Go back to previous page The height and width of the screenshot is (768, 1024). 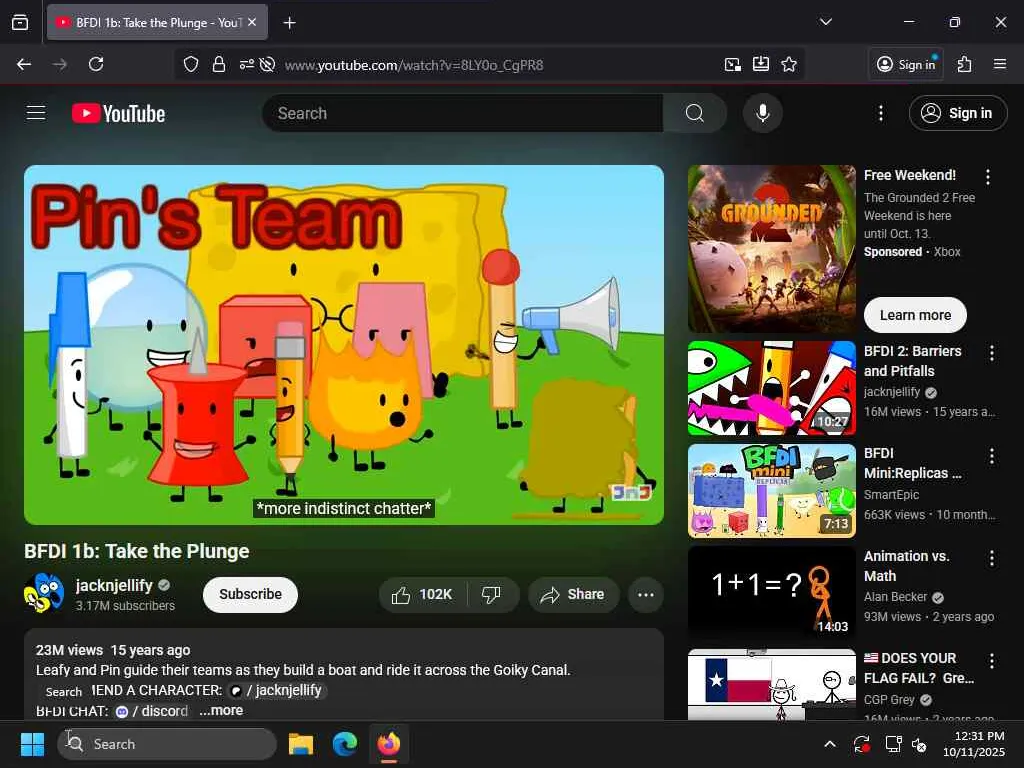(24, 64)
